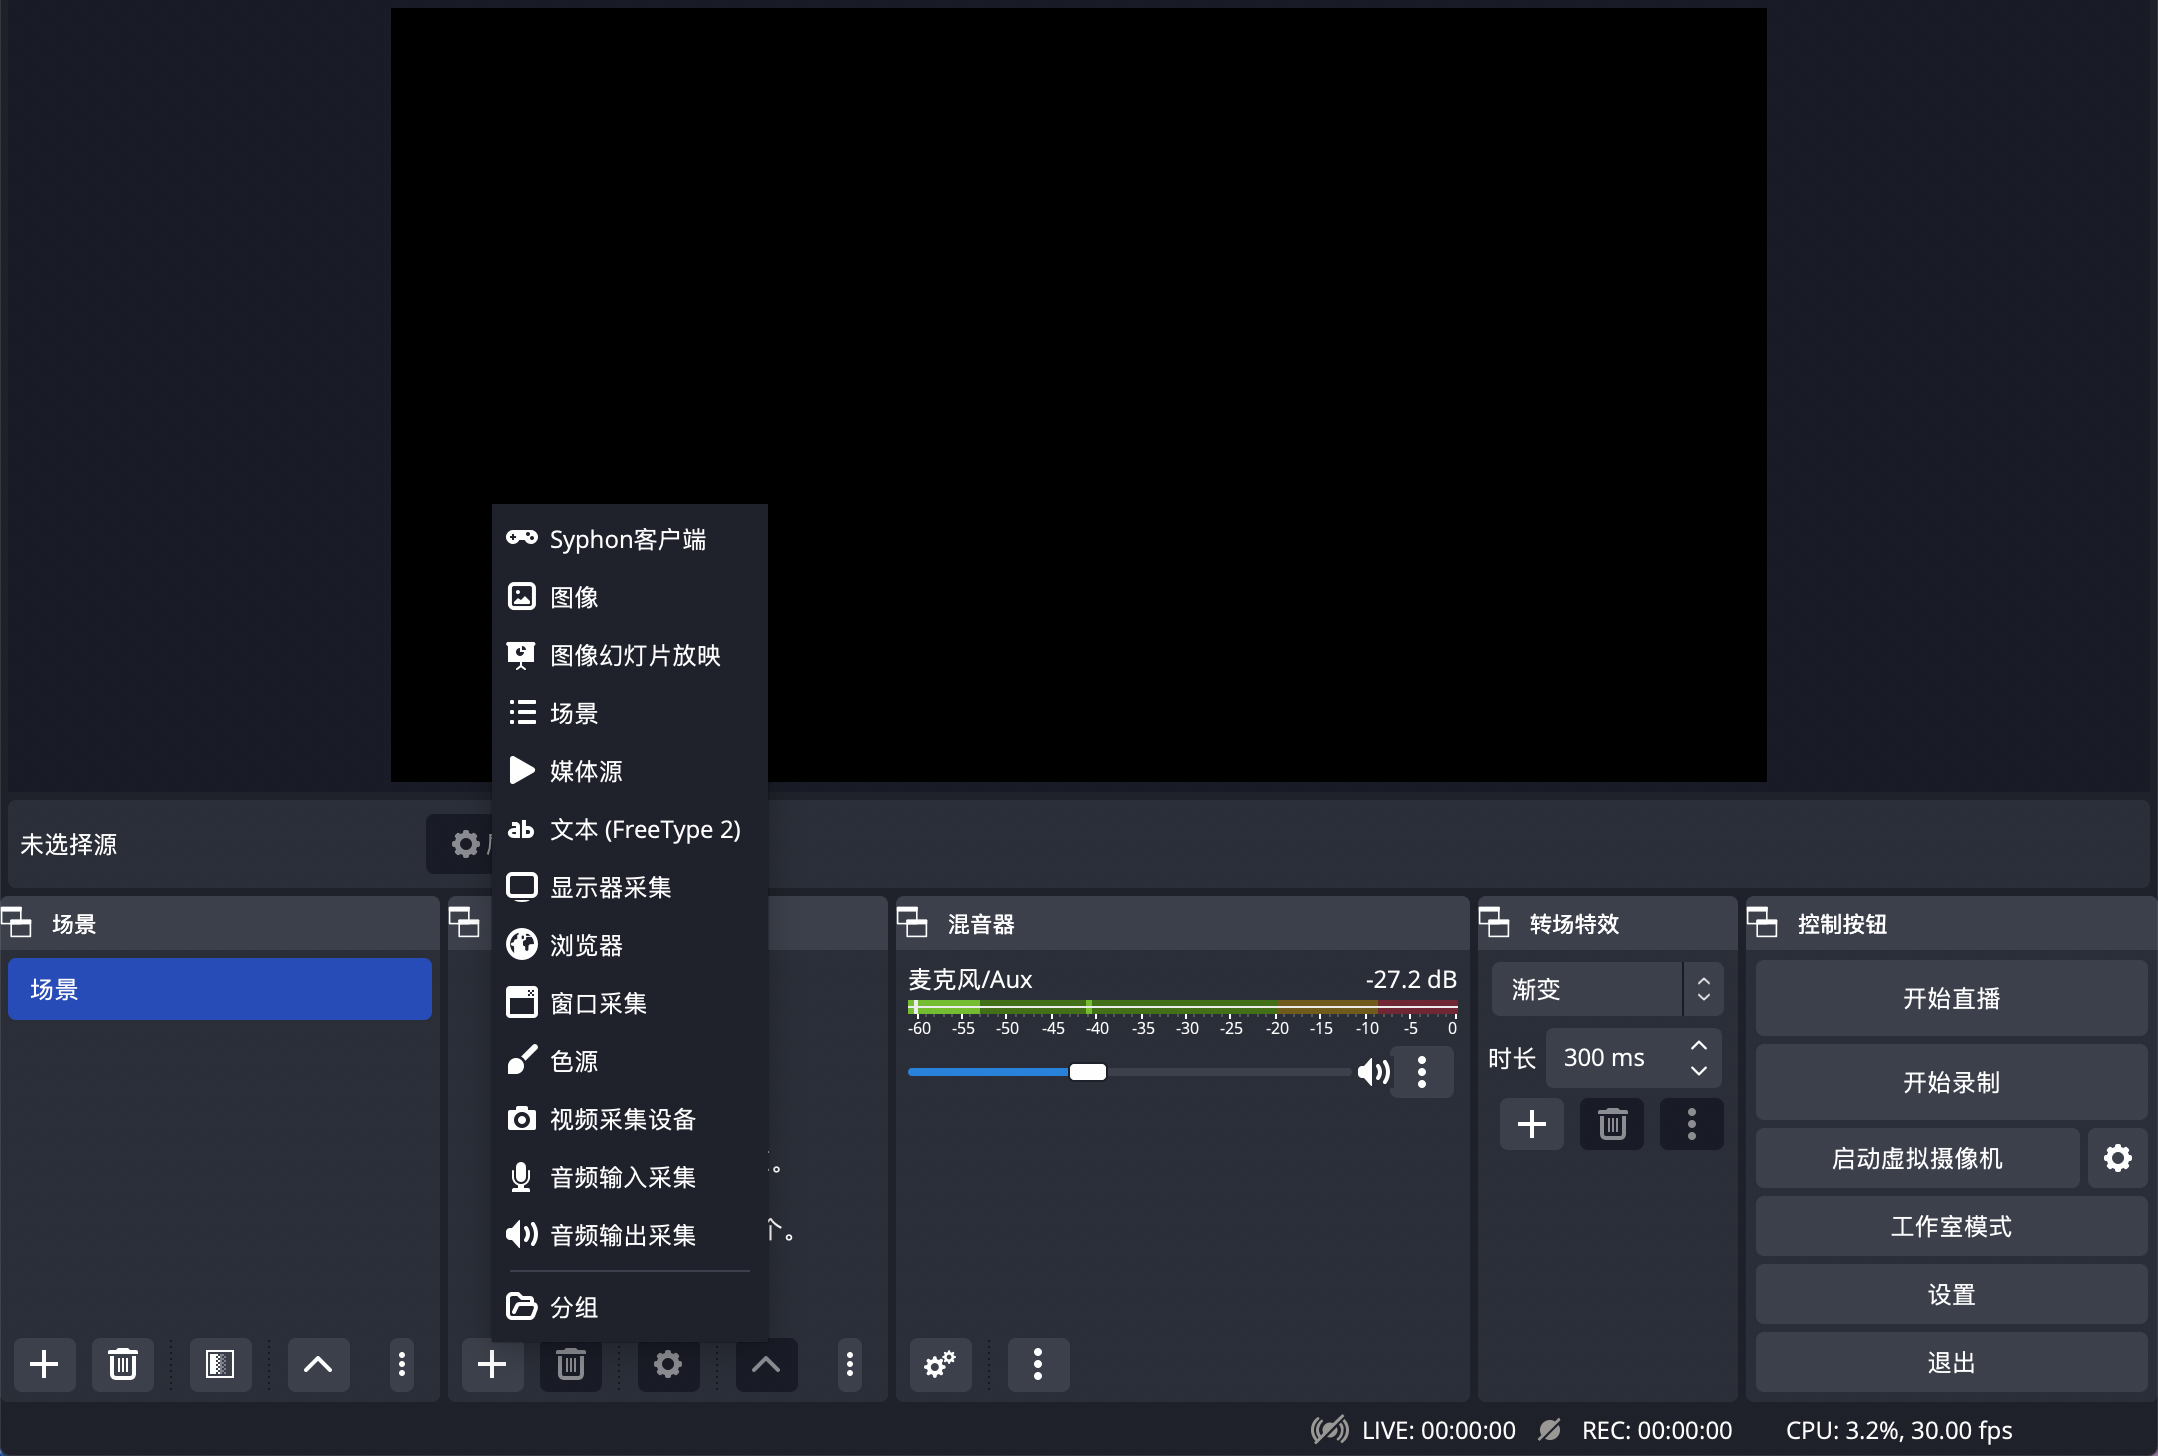The width and height of the screenshot is (2158, 1456).
Task: Add a new transition with plus icon
Action: (1532, 1124)
